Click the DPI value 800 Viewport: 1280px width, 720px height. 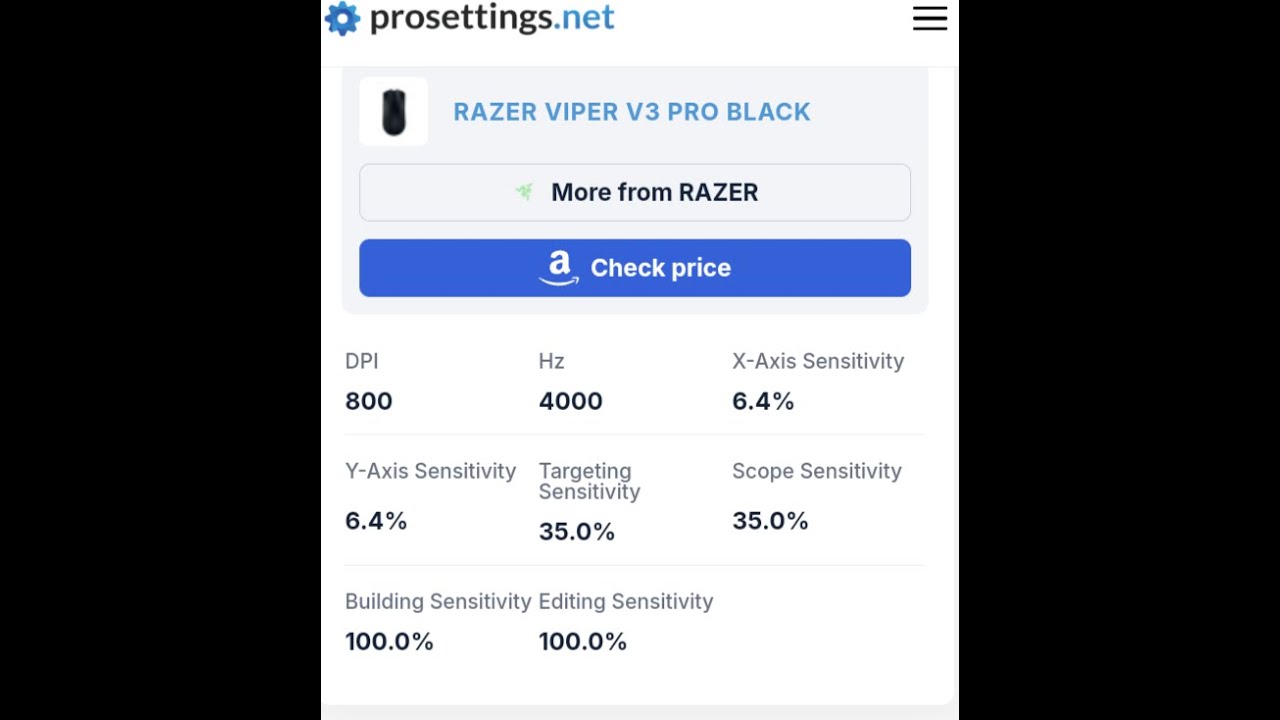coord(369,401)
